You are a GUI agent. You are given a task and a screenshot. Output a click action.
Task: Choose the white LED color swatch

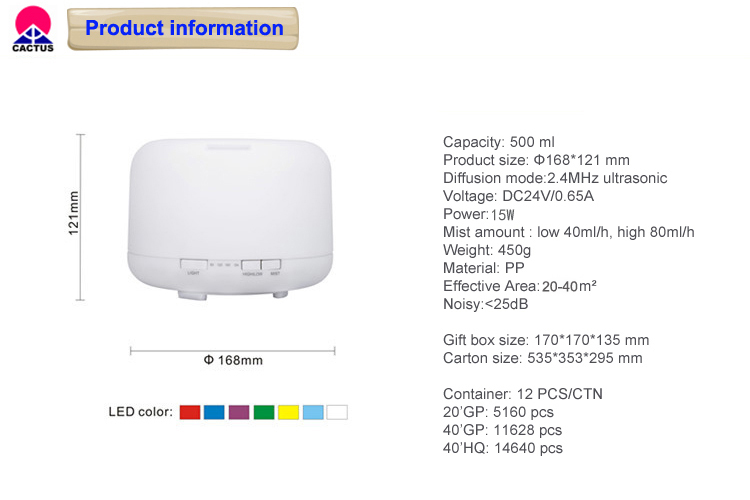click(337, 412)
